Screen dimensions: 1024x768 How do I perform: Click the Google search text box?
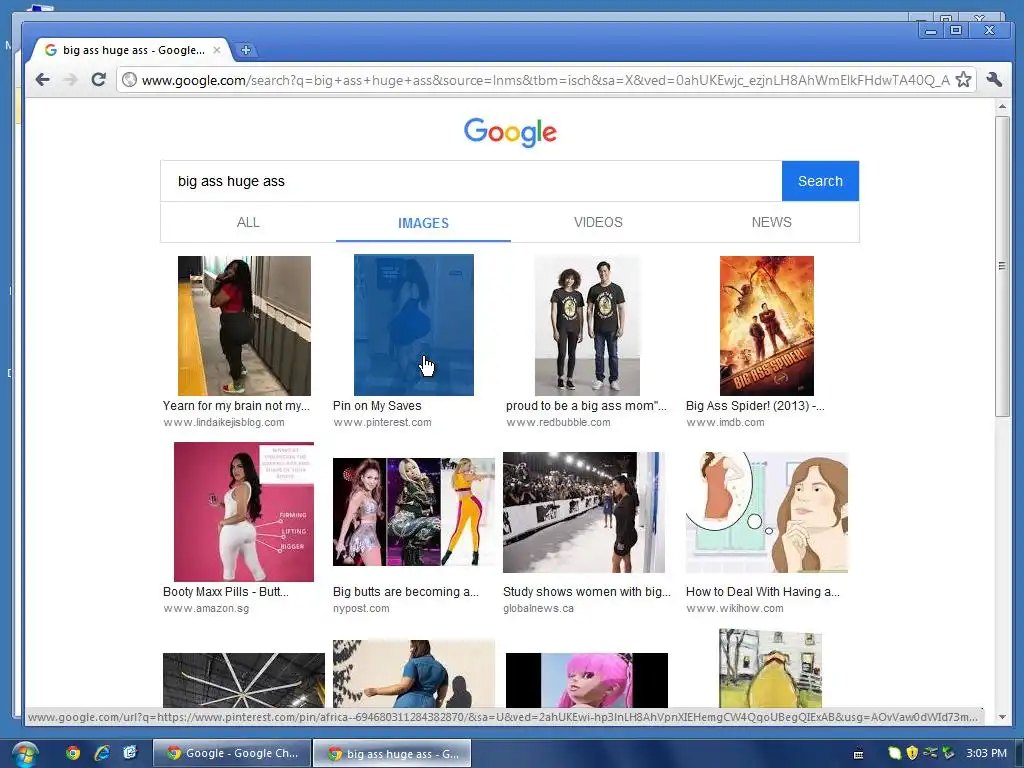click(x=471, y=181)
